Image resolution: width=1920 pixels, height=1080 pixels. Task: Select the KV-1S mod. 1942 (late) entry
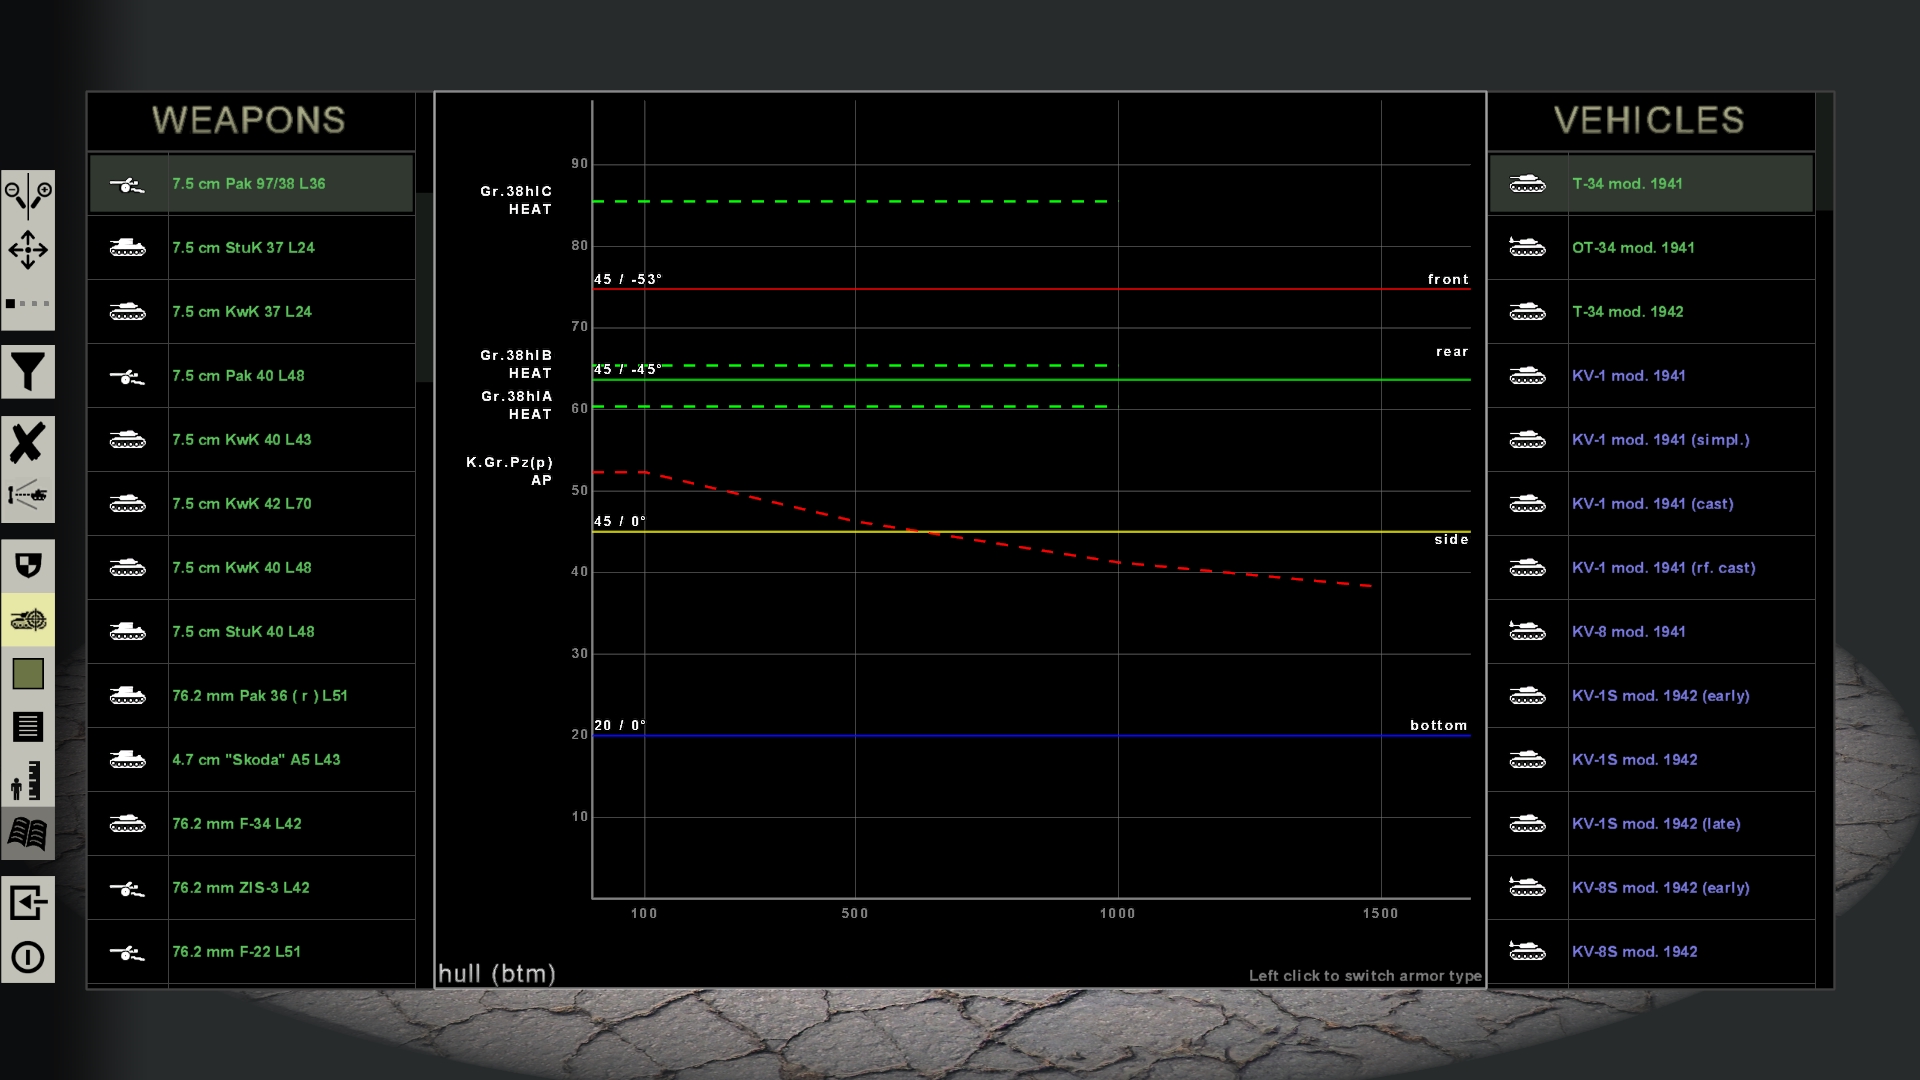click(1650, 824)
